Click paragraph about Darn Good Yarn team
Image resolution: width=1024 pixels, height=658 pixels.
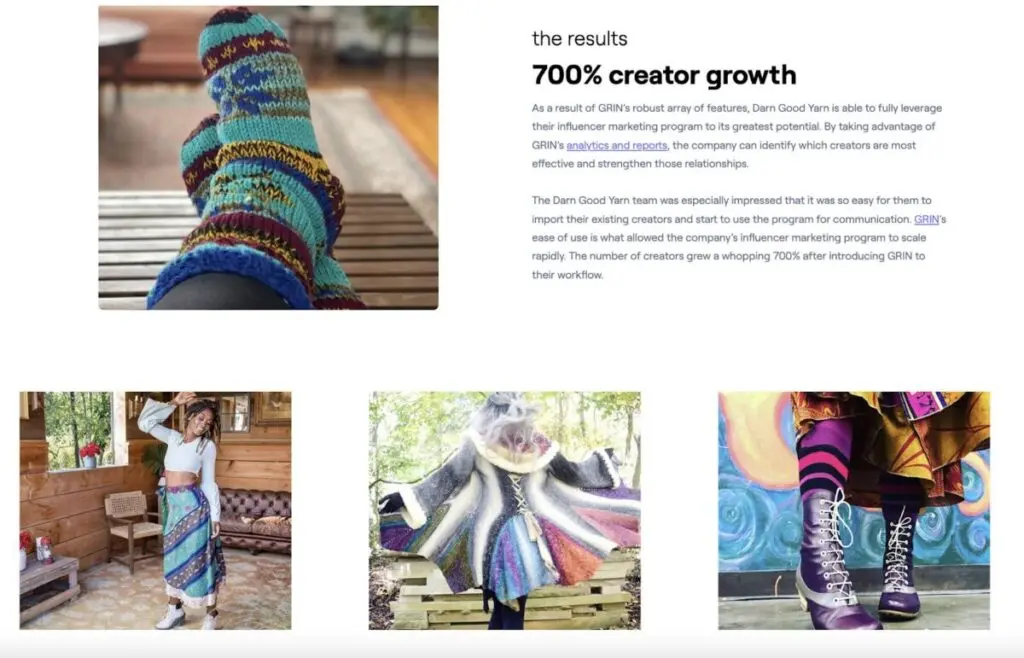[x=739, y=238]
